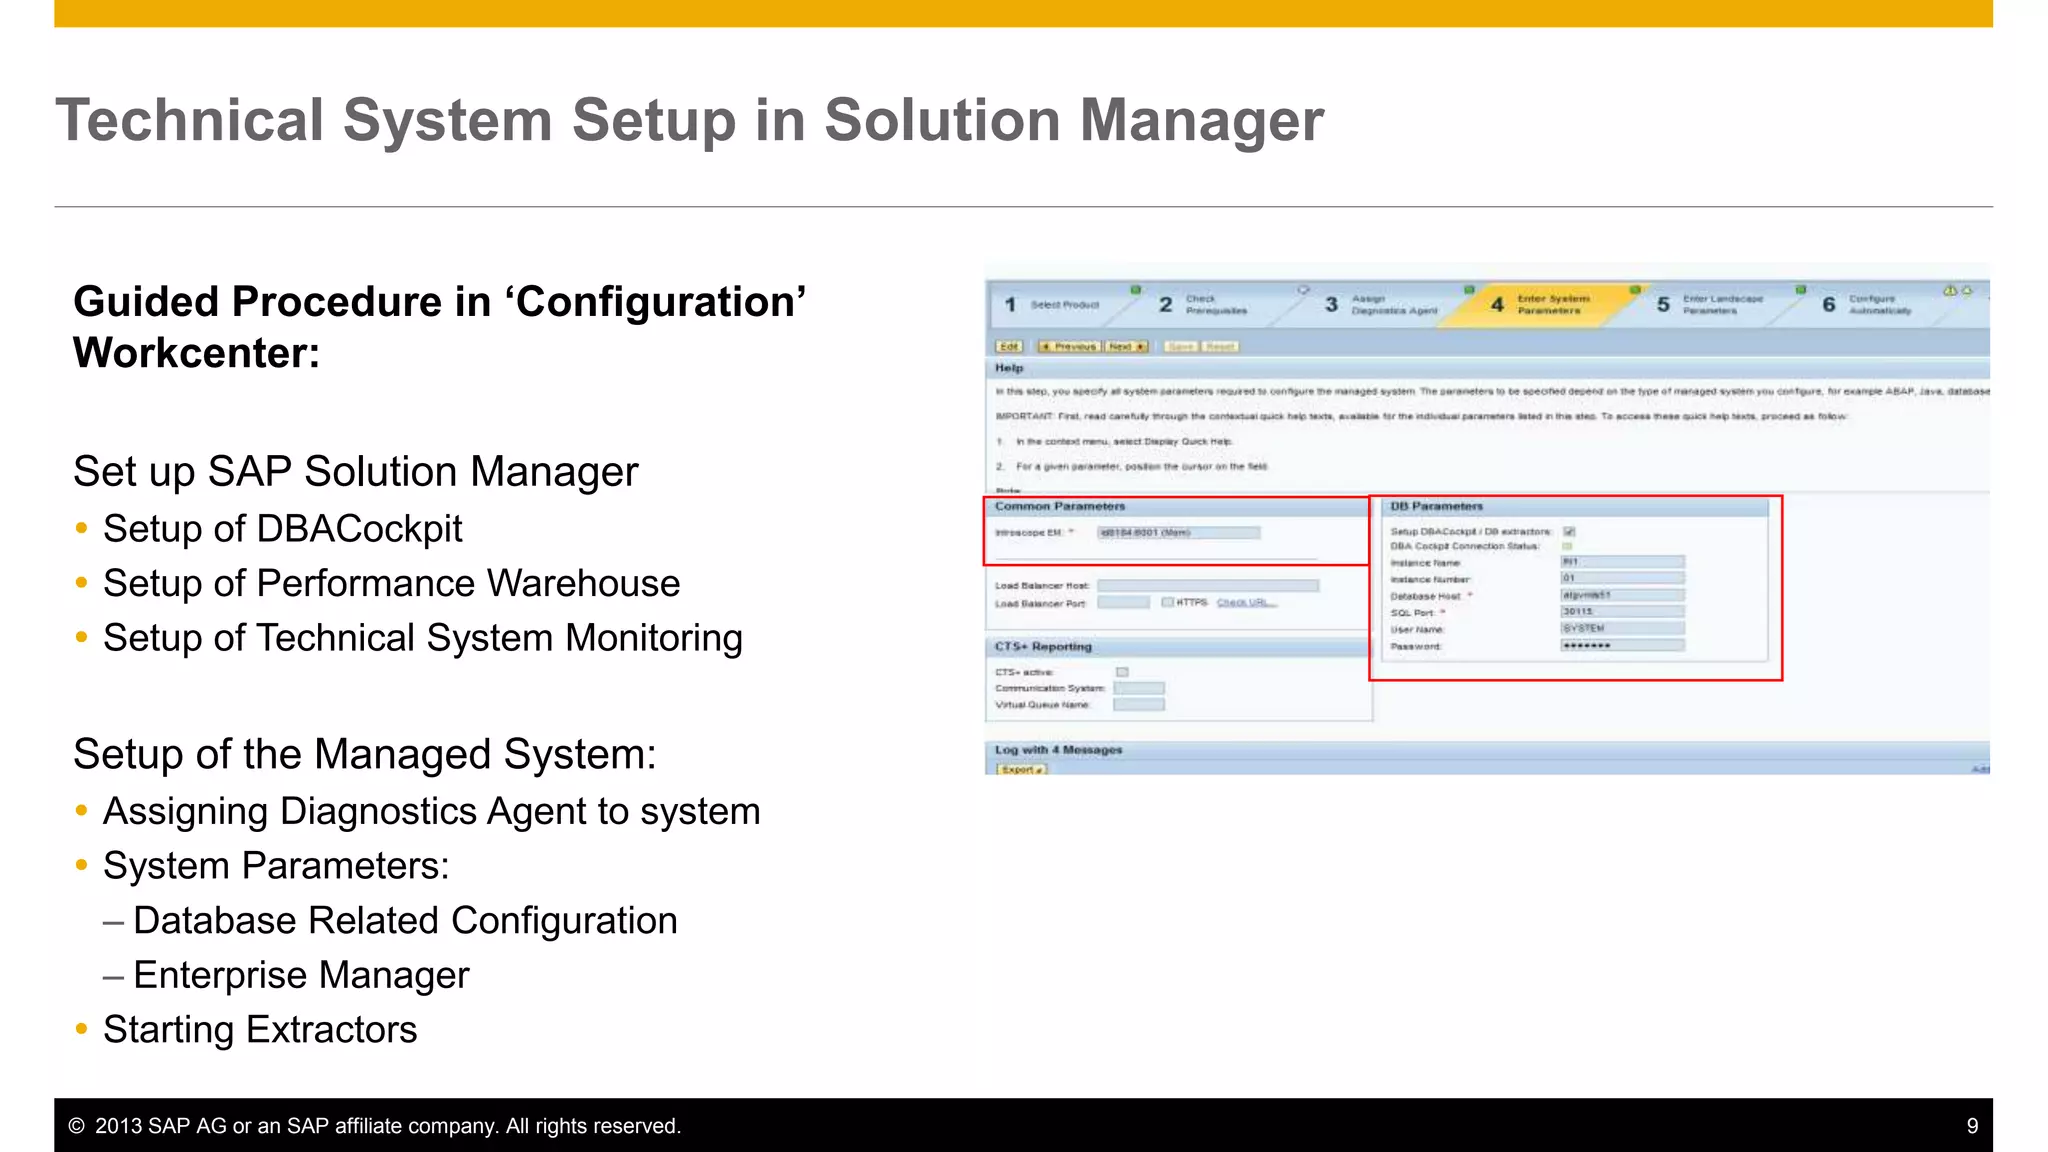The width and height of the screenshot is (2048, 1152).
Task: Click bullet 'Setup of Performance Warehouse'
Action: (x=392, y=583)
